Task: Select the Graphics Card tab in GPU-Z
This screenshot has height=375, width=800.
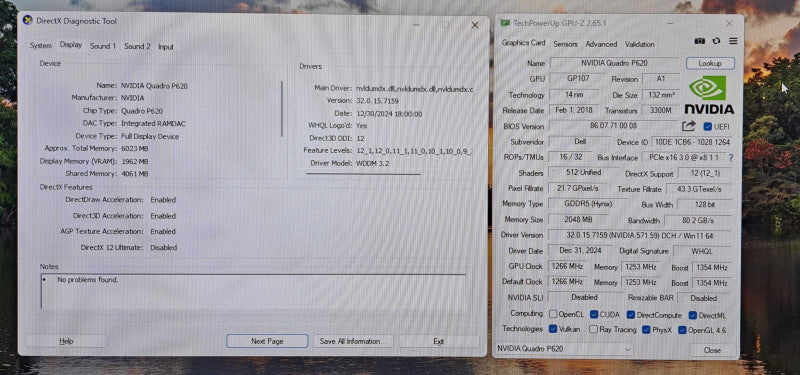Action: [x=523, y=43]
